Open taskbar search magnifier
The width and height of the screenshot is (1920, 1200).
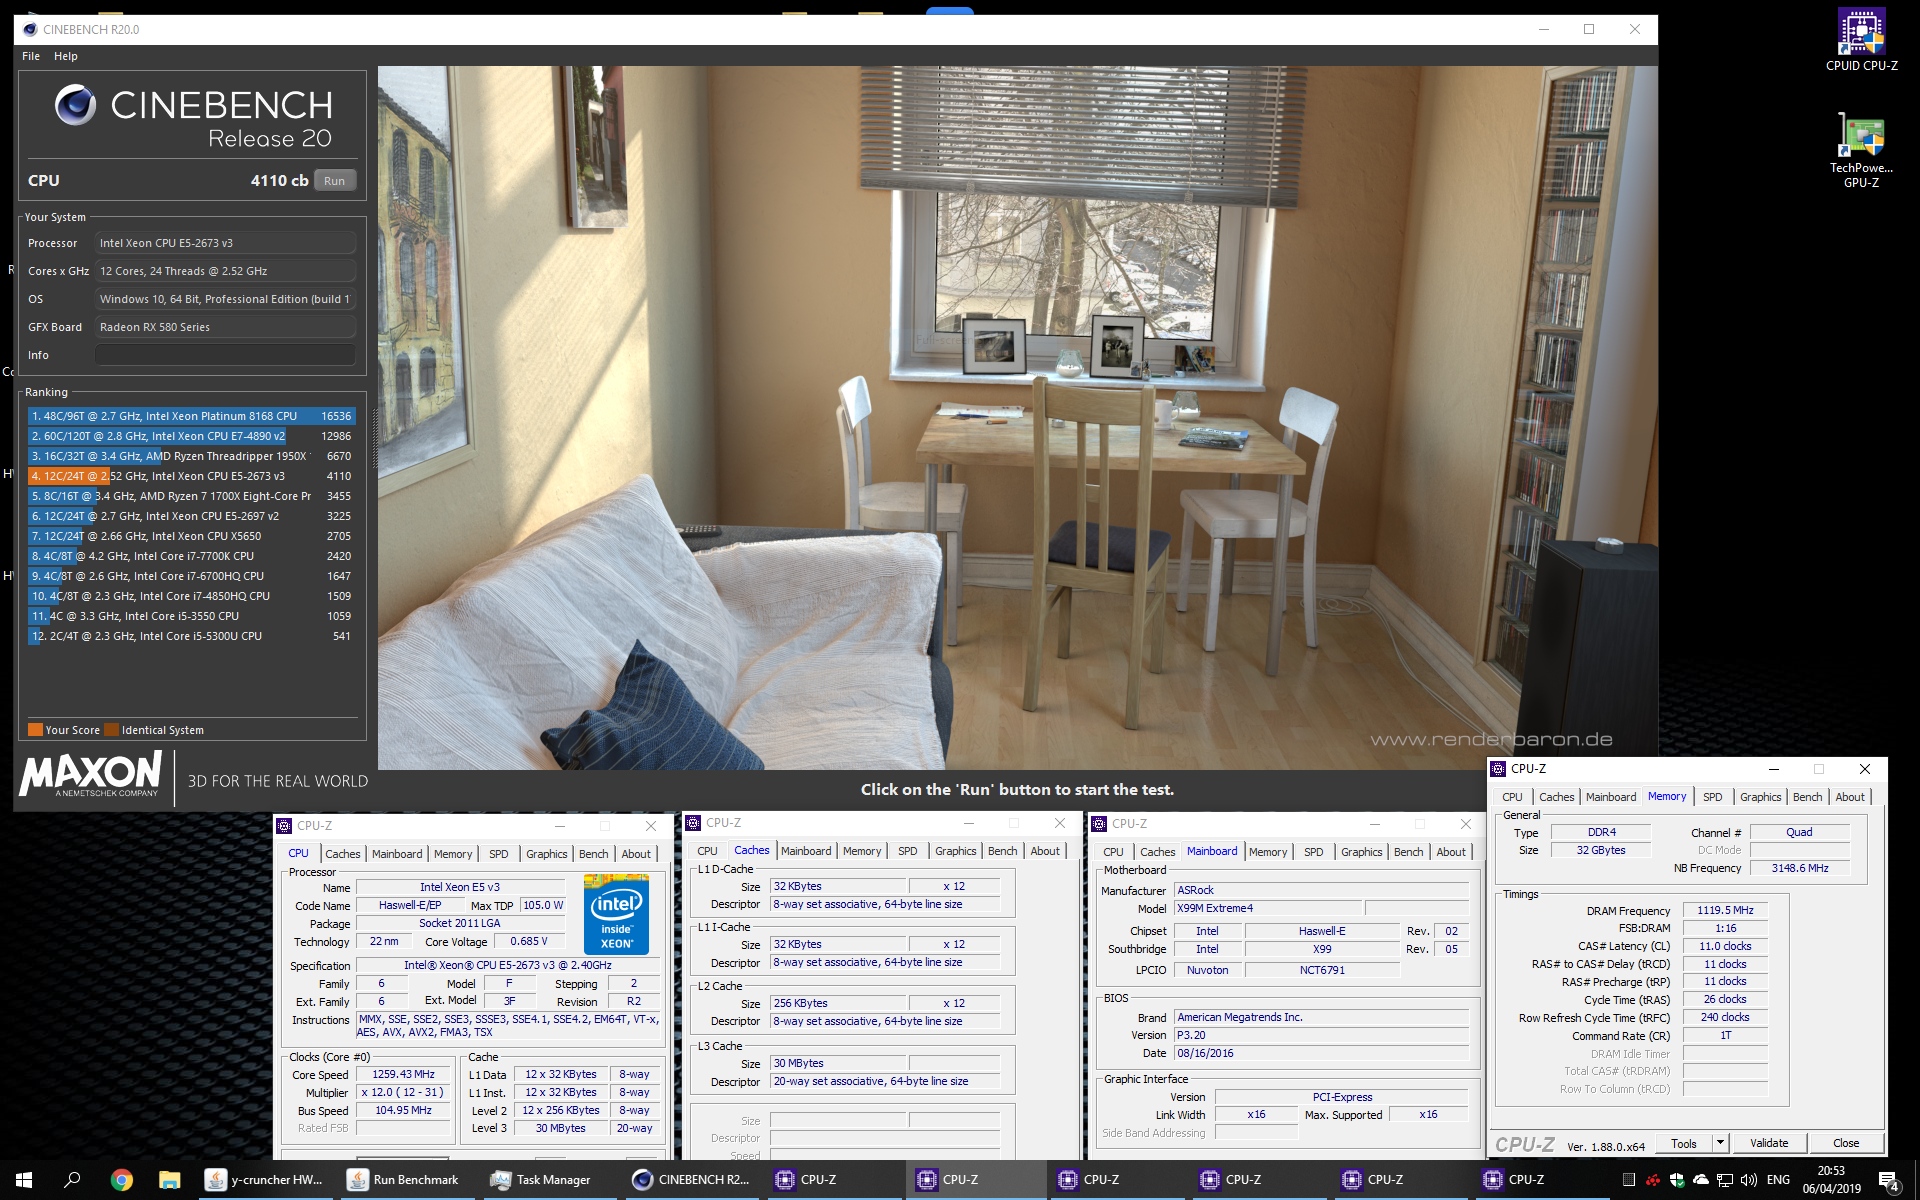(x=72, y=1180)
